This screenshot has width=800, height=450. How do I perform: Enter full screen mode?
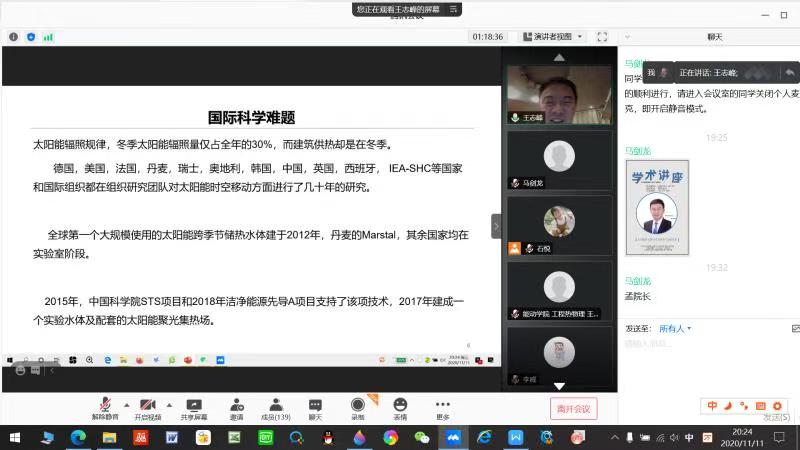[x=602, y=36]
